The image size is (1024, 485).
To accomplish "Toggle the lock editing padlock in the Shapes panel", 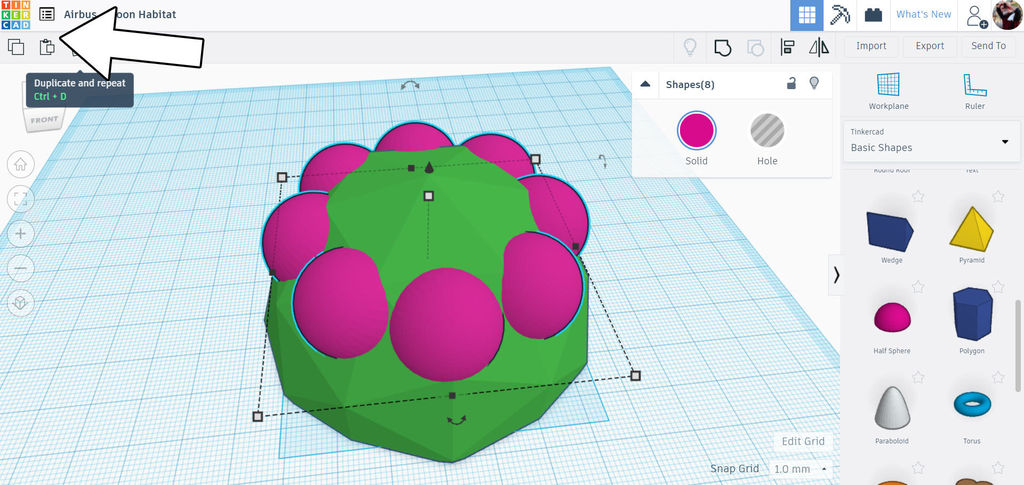I will (791, 83).
